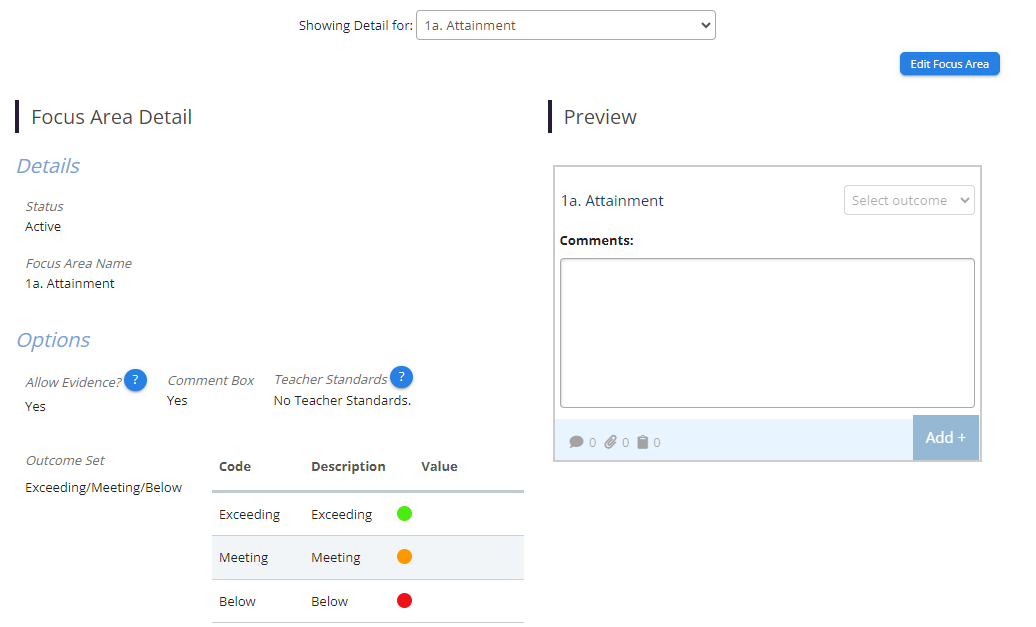Click the red Below color dot
Viewport: 1036px width, 627px height.
pos(404,601)
